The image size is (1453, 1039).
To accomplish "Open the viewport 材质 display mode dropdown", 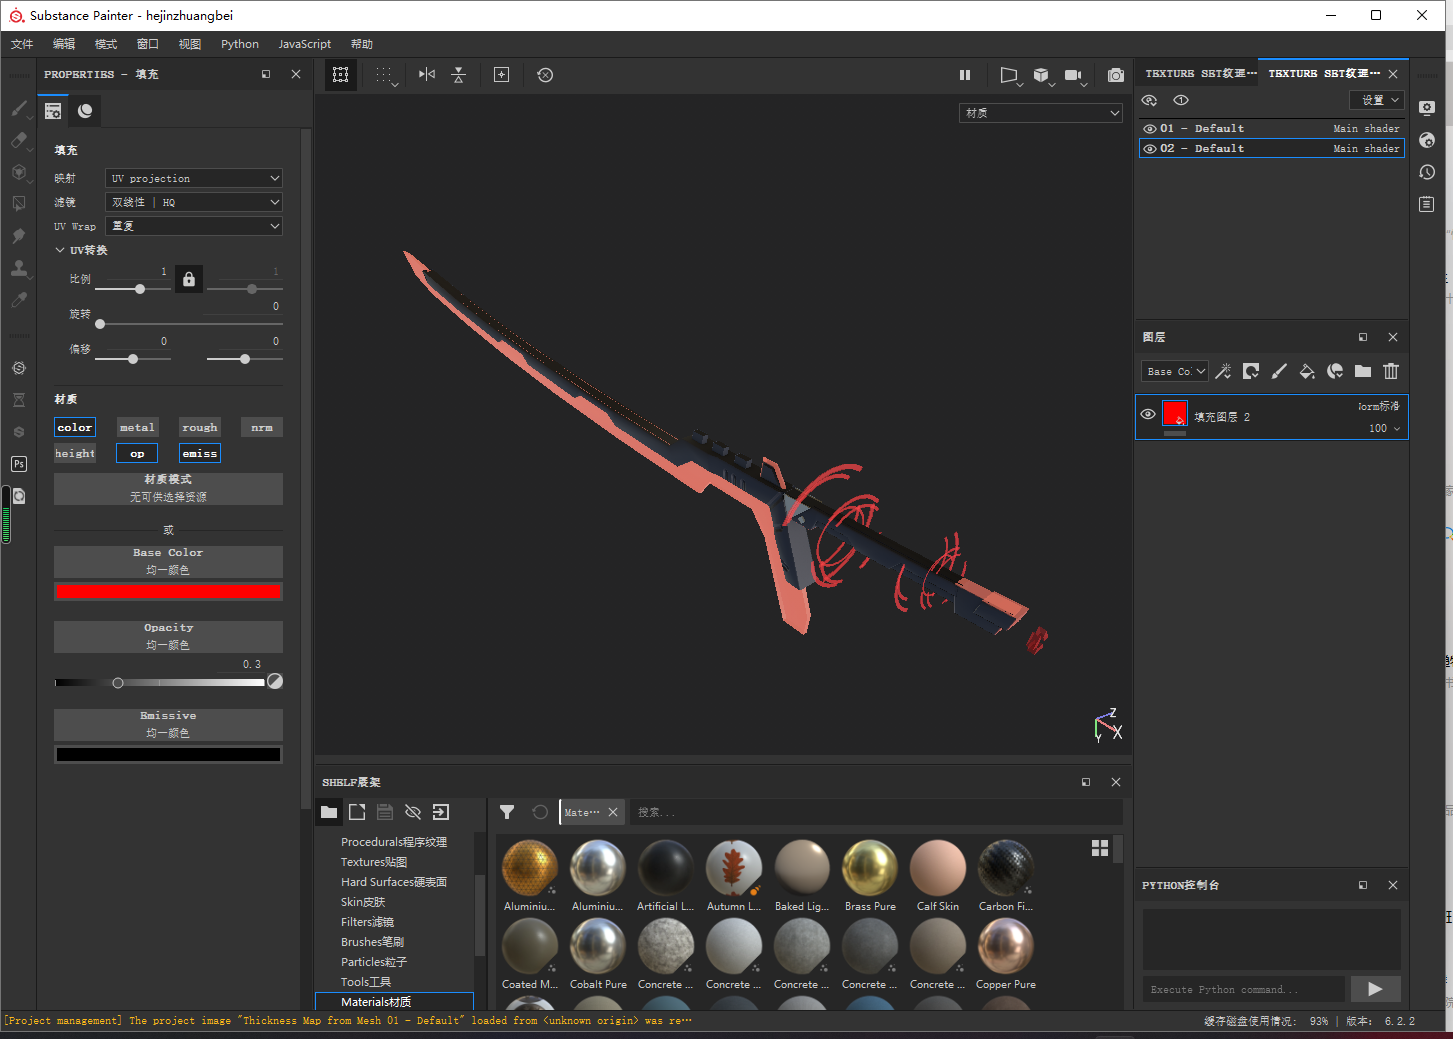I will point(1041,113).
